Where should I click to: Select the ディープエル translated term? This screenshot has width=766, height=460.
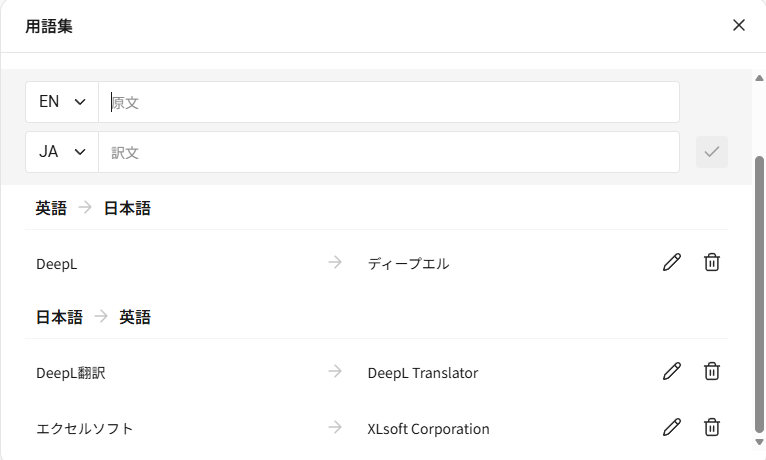click(x=408, y=264)
